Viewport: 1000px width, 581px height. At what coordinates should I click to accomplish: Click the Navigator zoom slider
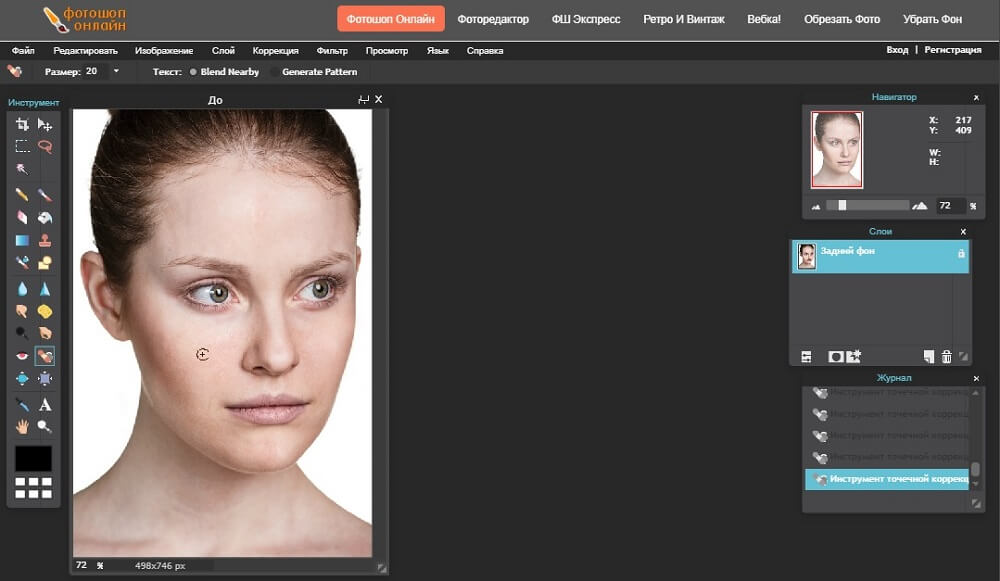843,205
